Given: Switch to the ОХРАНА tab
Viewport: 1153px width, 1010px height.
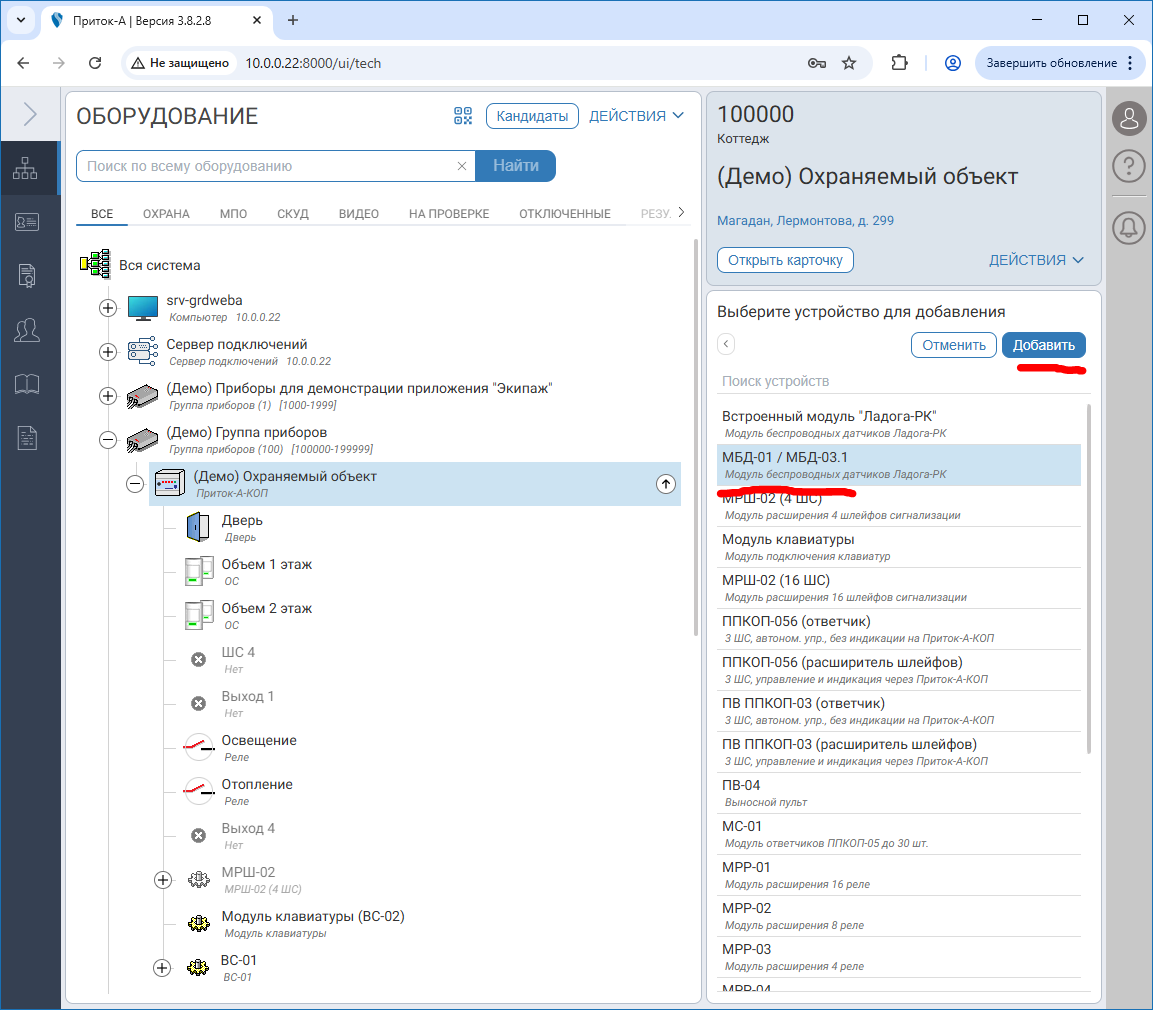Looking at the screenshot, I should point(166,214).
